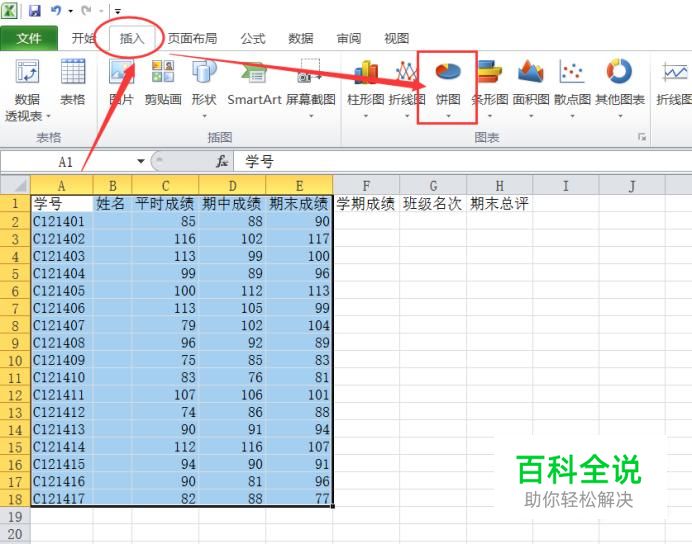Viewport: 692px width, 544px height.
Task: Expand the 面积图 dropdown arrow
Action: pos(531,116)
